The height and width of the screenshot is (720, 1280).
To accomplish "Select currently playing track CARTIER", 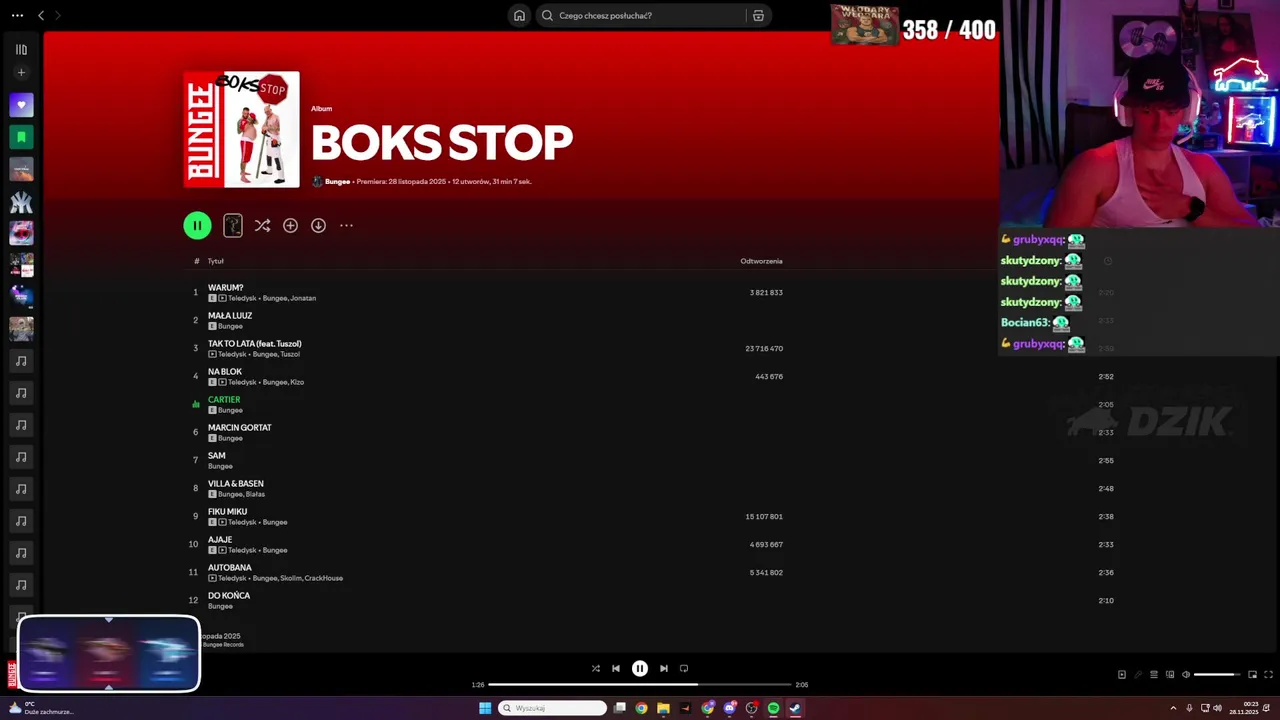I will pos(224,400).
